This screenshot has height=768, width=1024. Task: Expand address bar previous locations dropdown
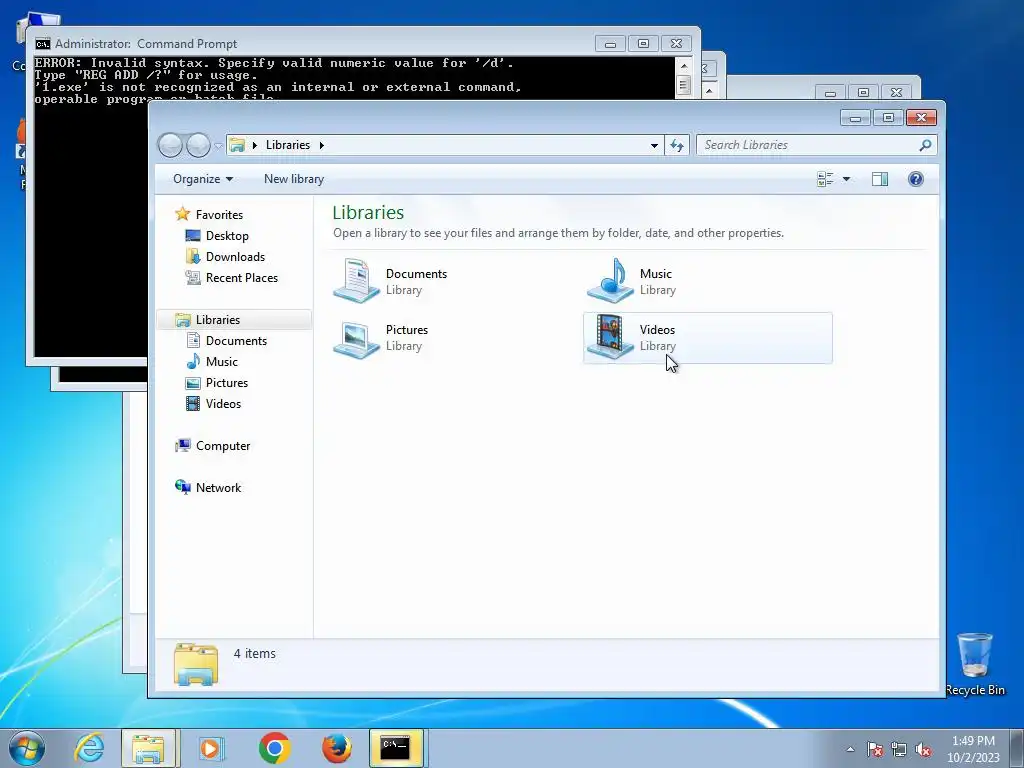coord(654,146)
